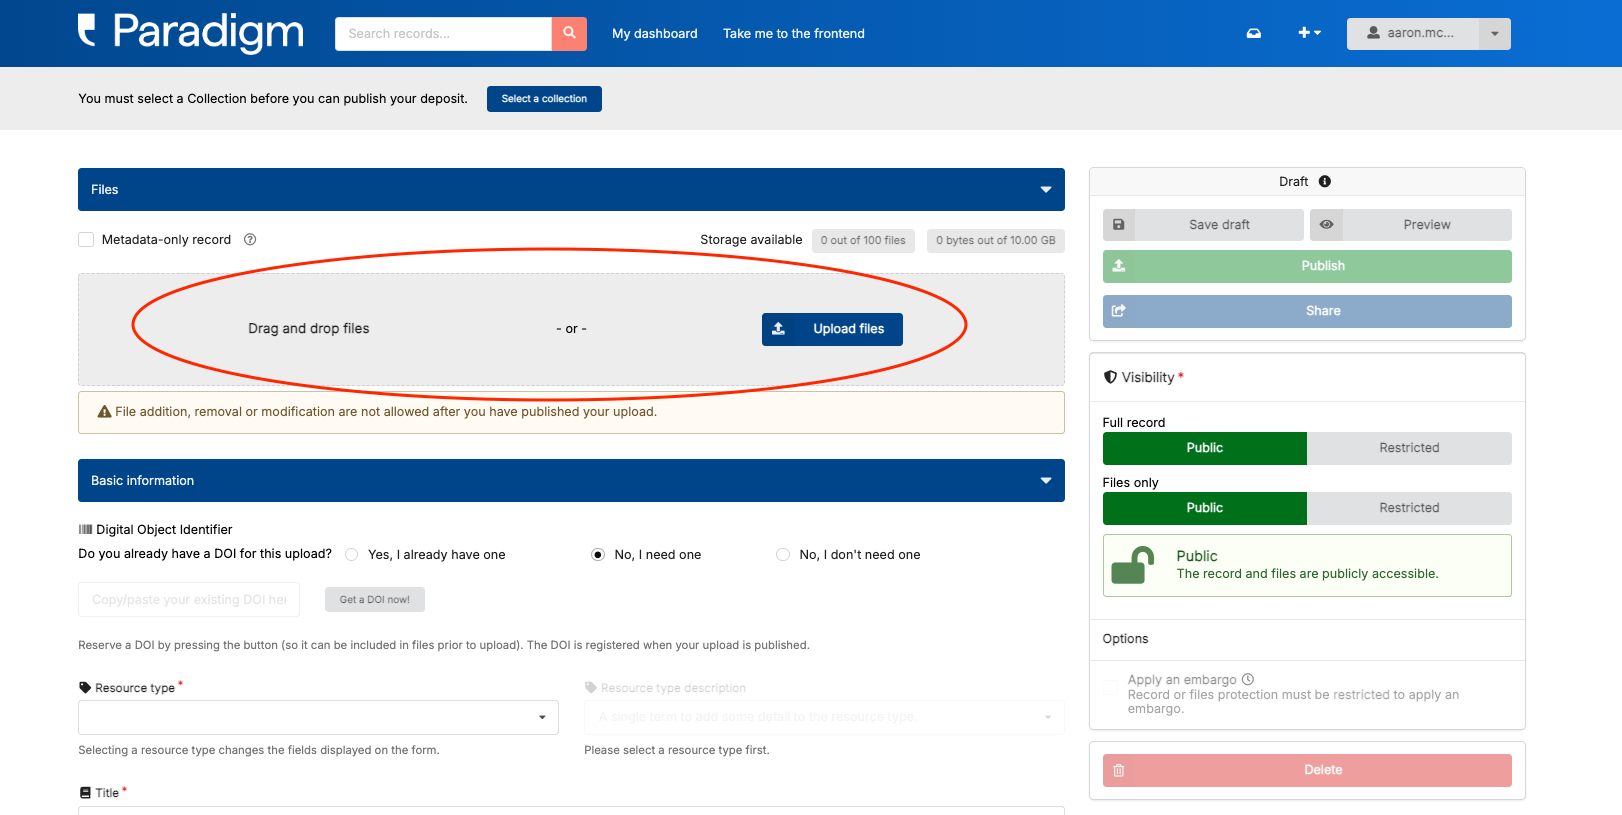Click the Paradigm logo
Image resolution: width=1622 pixels, height=815 pixels.
click(191, 32)
